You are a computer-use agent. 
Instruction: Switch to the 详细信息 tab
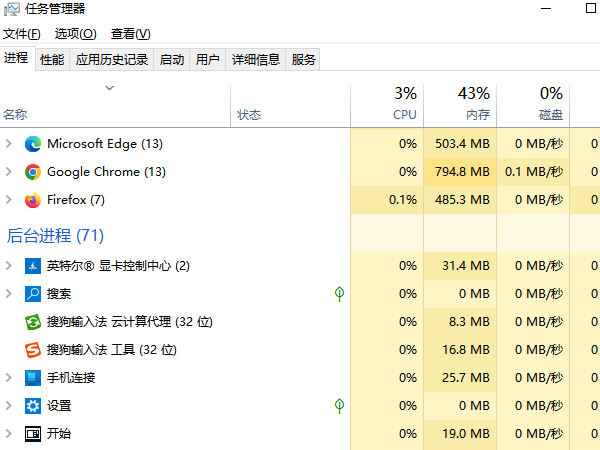pyautogui.click(x=256, y=60)
